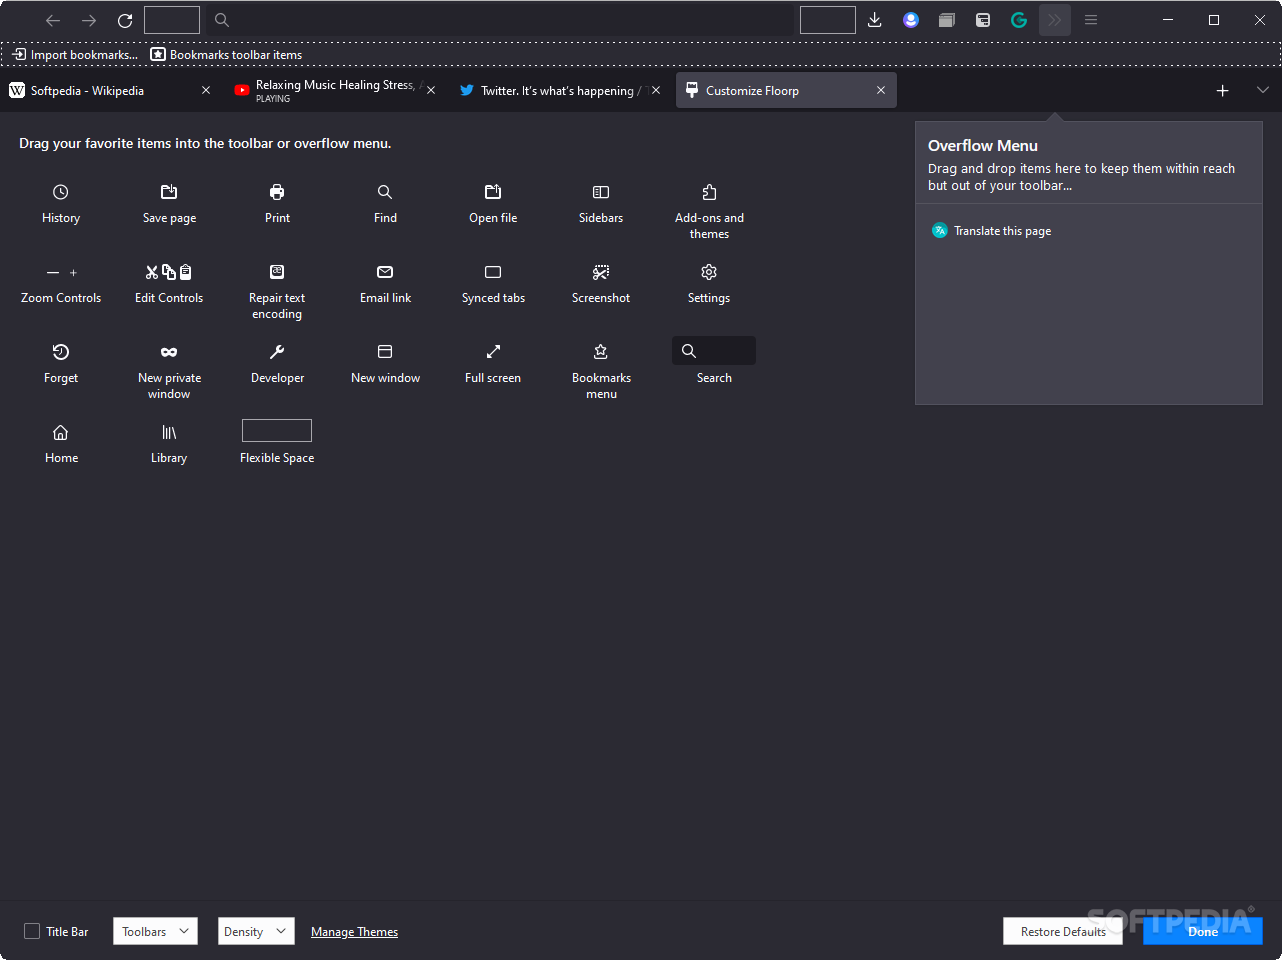This screenshot has width=1282, height=960.
Task: Switch to Relaxing Music Healing Stress tab
Action: (x=334, y=90)
